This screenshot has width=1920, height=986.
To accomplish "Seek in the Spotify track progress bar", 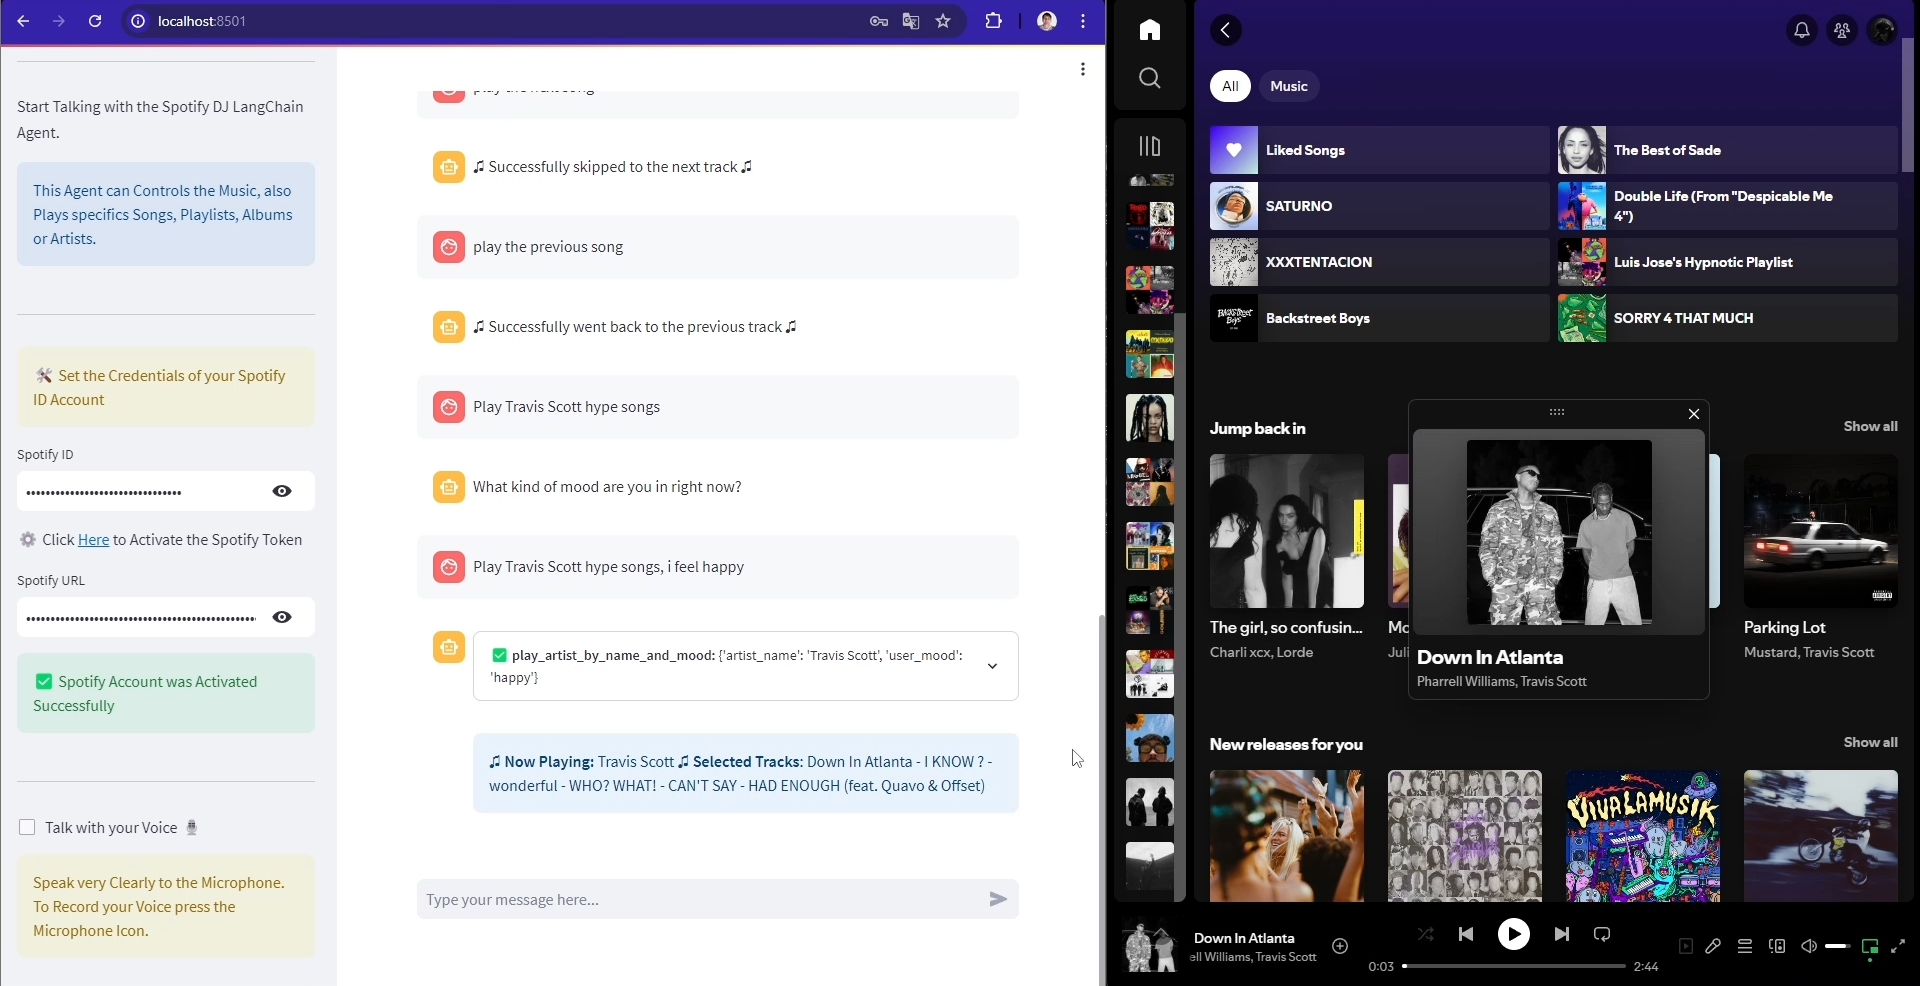I will click(x=1514, y=966).
